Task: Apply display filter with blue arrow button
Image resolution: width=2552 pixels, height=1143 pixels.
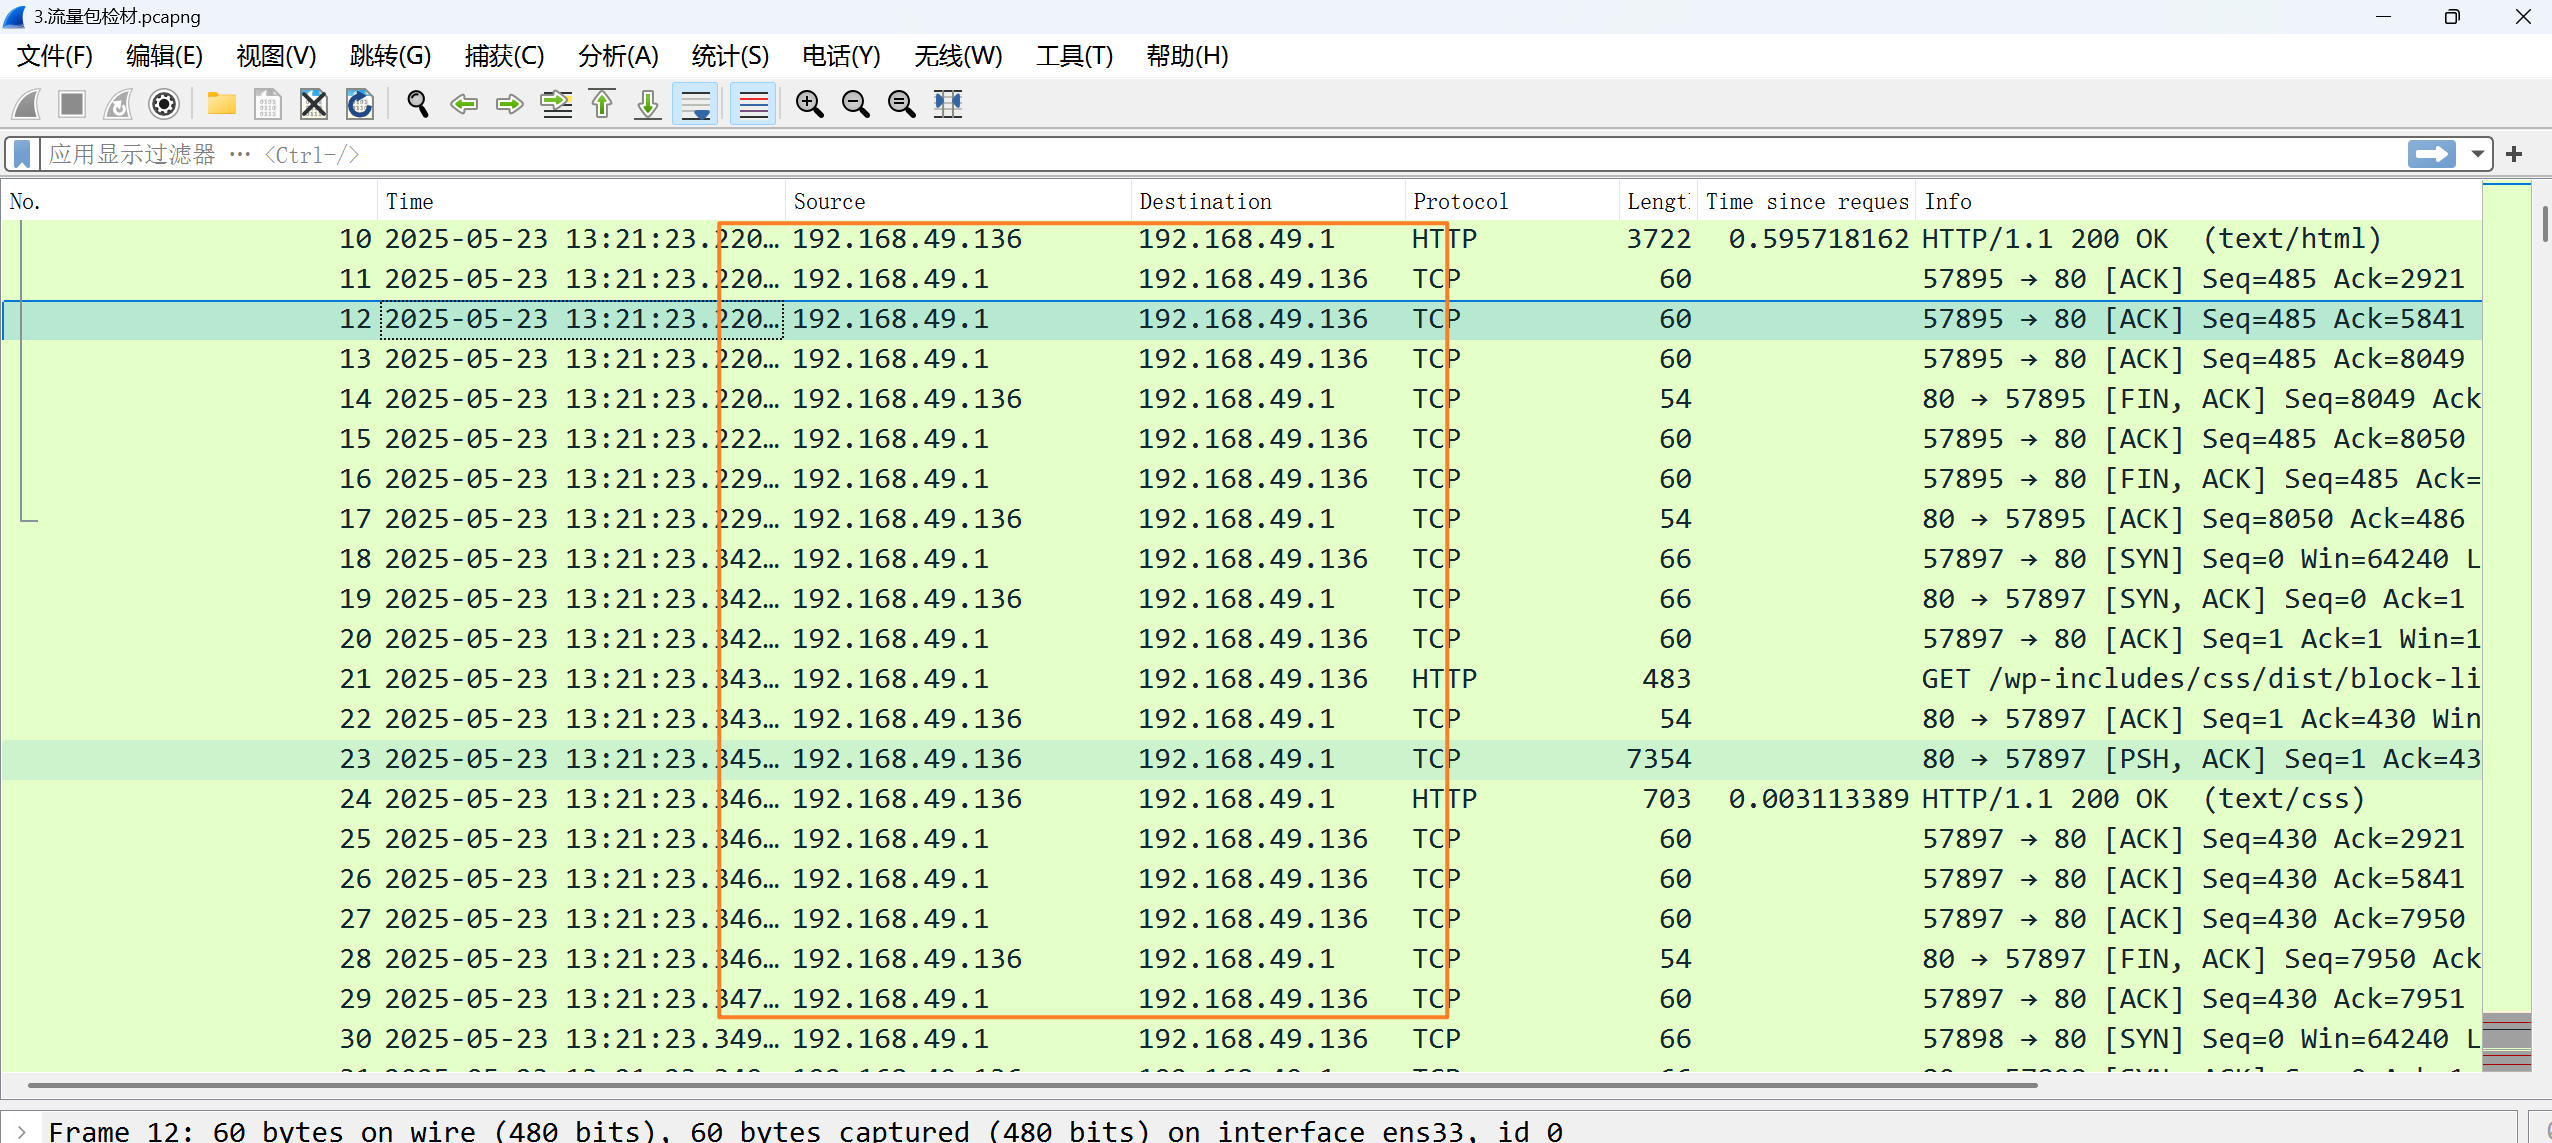Action: coord(2431,154)
